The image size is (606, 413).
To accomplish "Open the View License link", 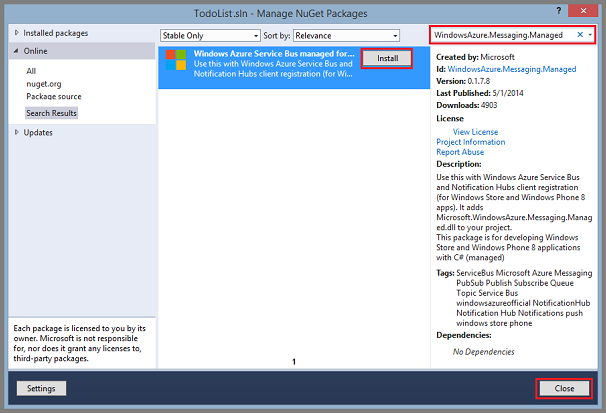I will point(475,132).
